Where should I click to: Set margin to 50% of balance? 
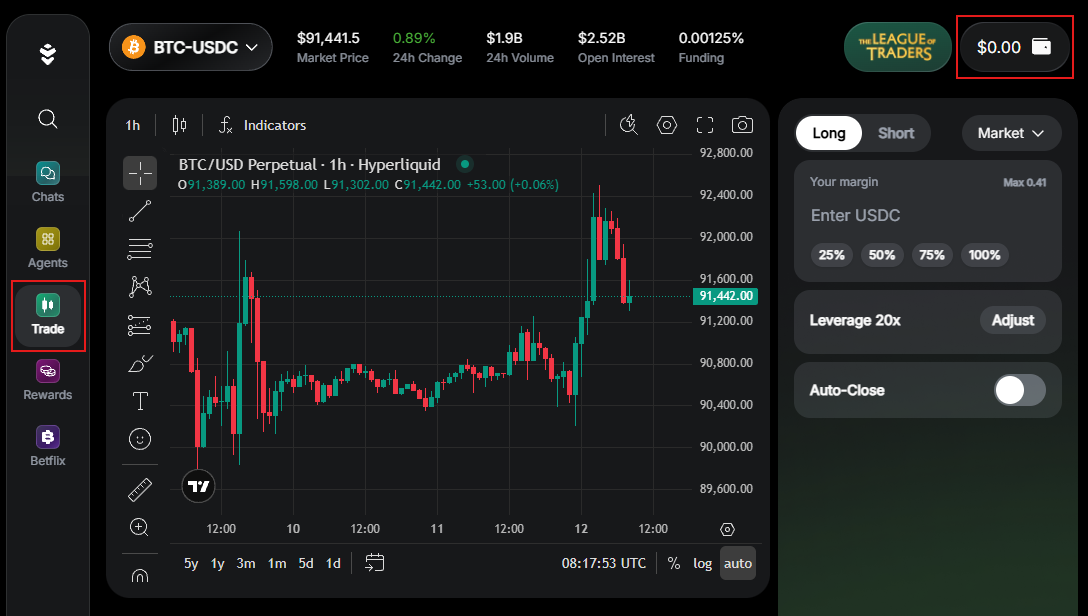pos(881,255)
